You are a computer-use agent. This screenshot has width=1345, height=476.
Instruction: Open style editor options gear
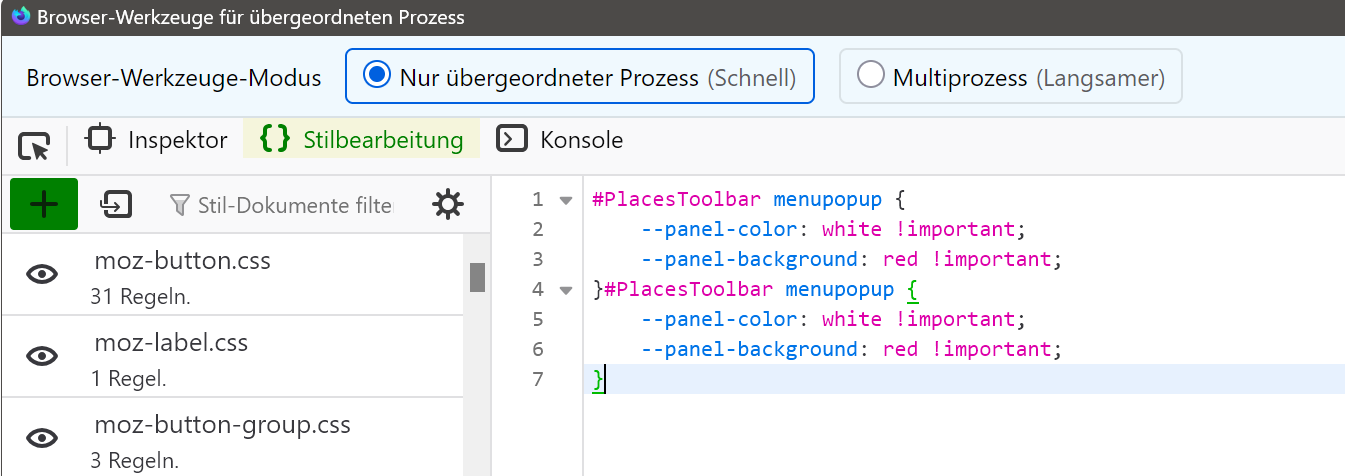coord(447,205)
